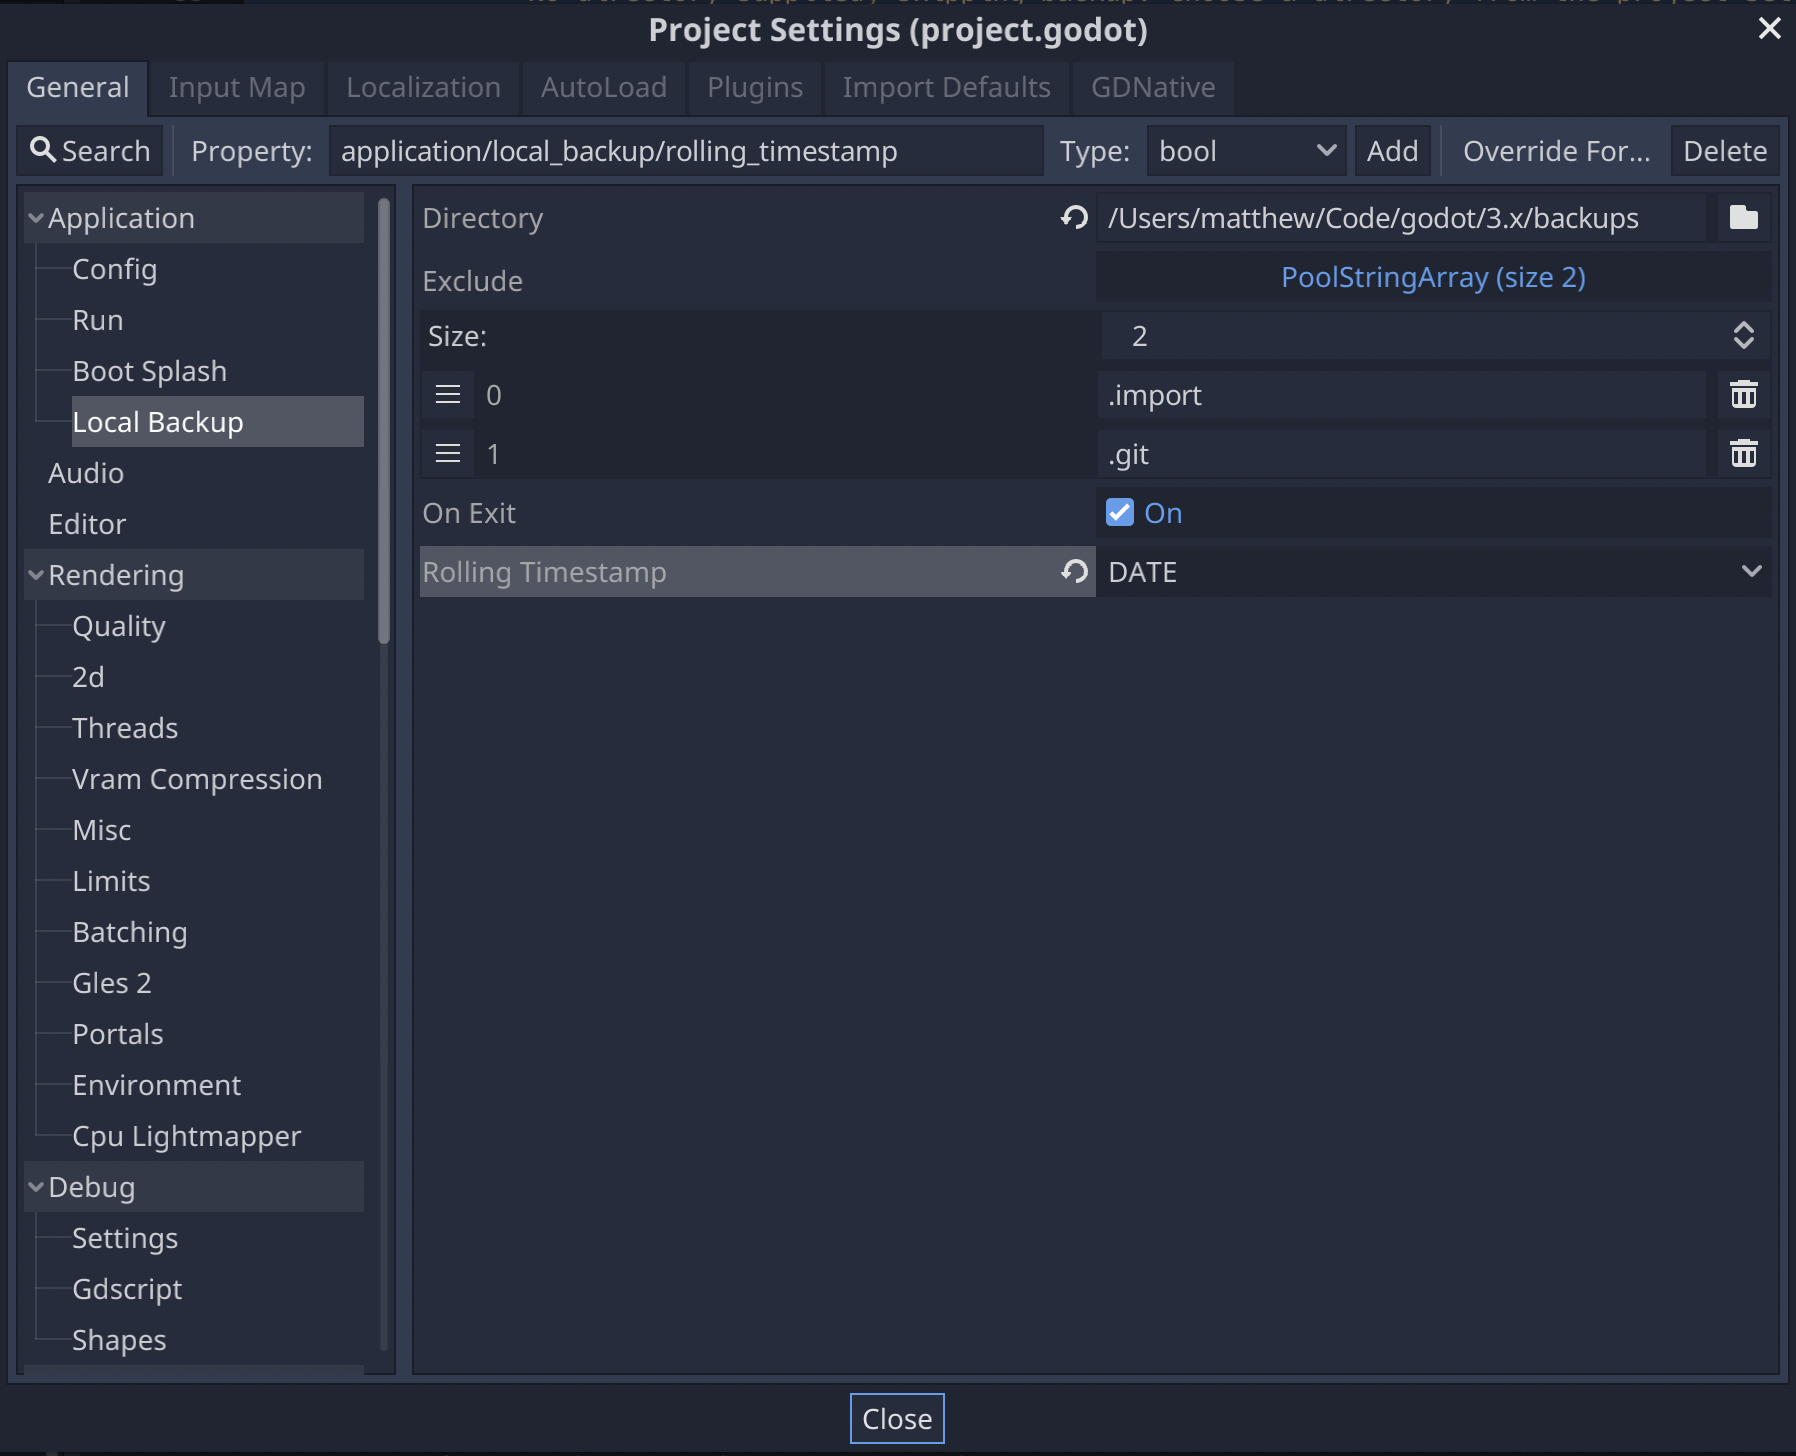Select Cpu Lightmapper category
Image resolution: width=1796 pixels, height=1456 pixels.
pyautogui.click(x=186, y=1136)
